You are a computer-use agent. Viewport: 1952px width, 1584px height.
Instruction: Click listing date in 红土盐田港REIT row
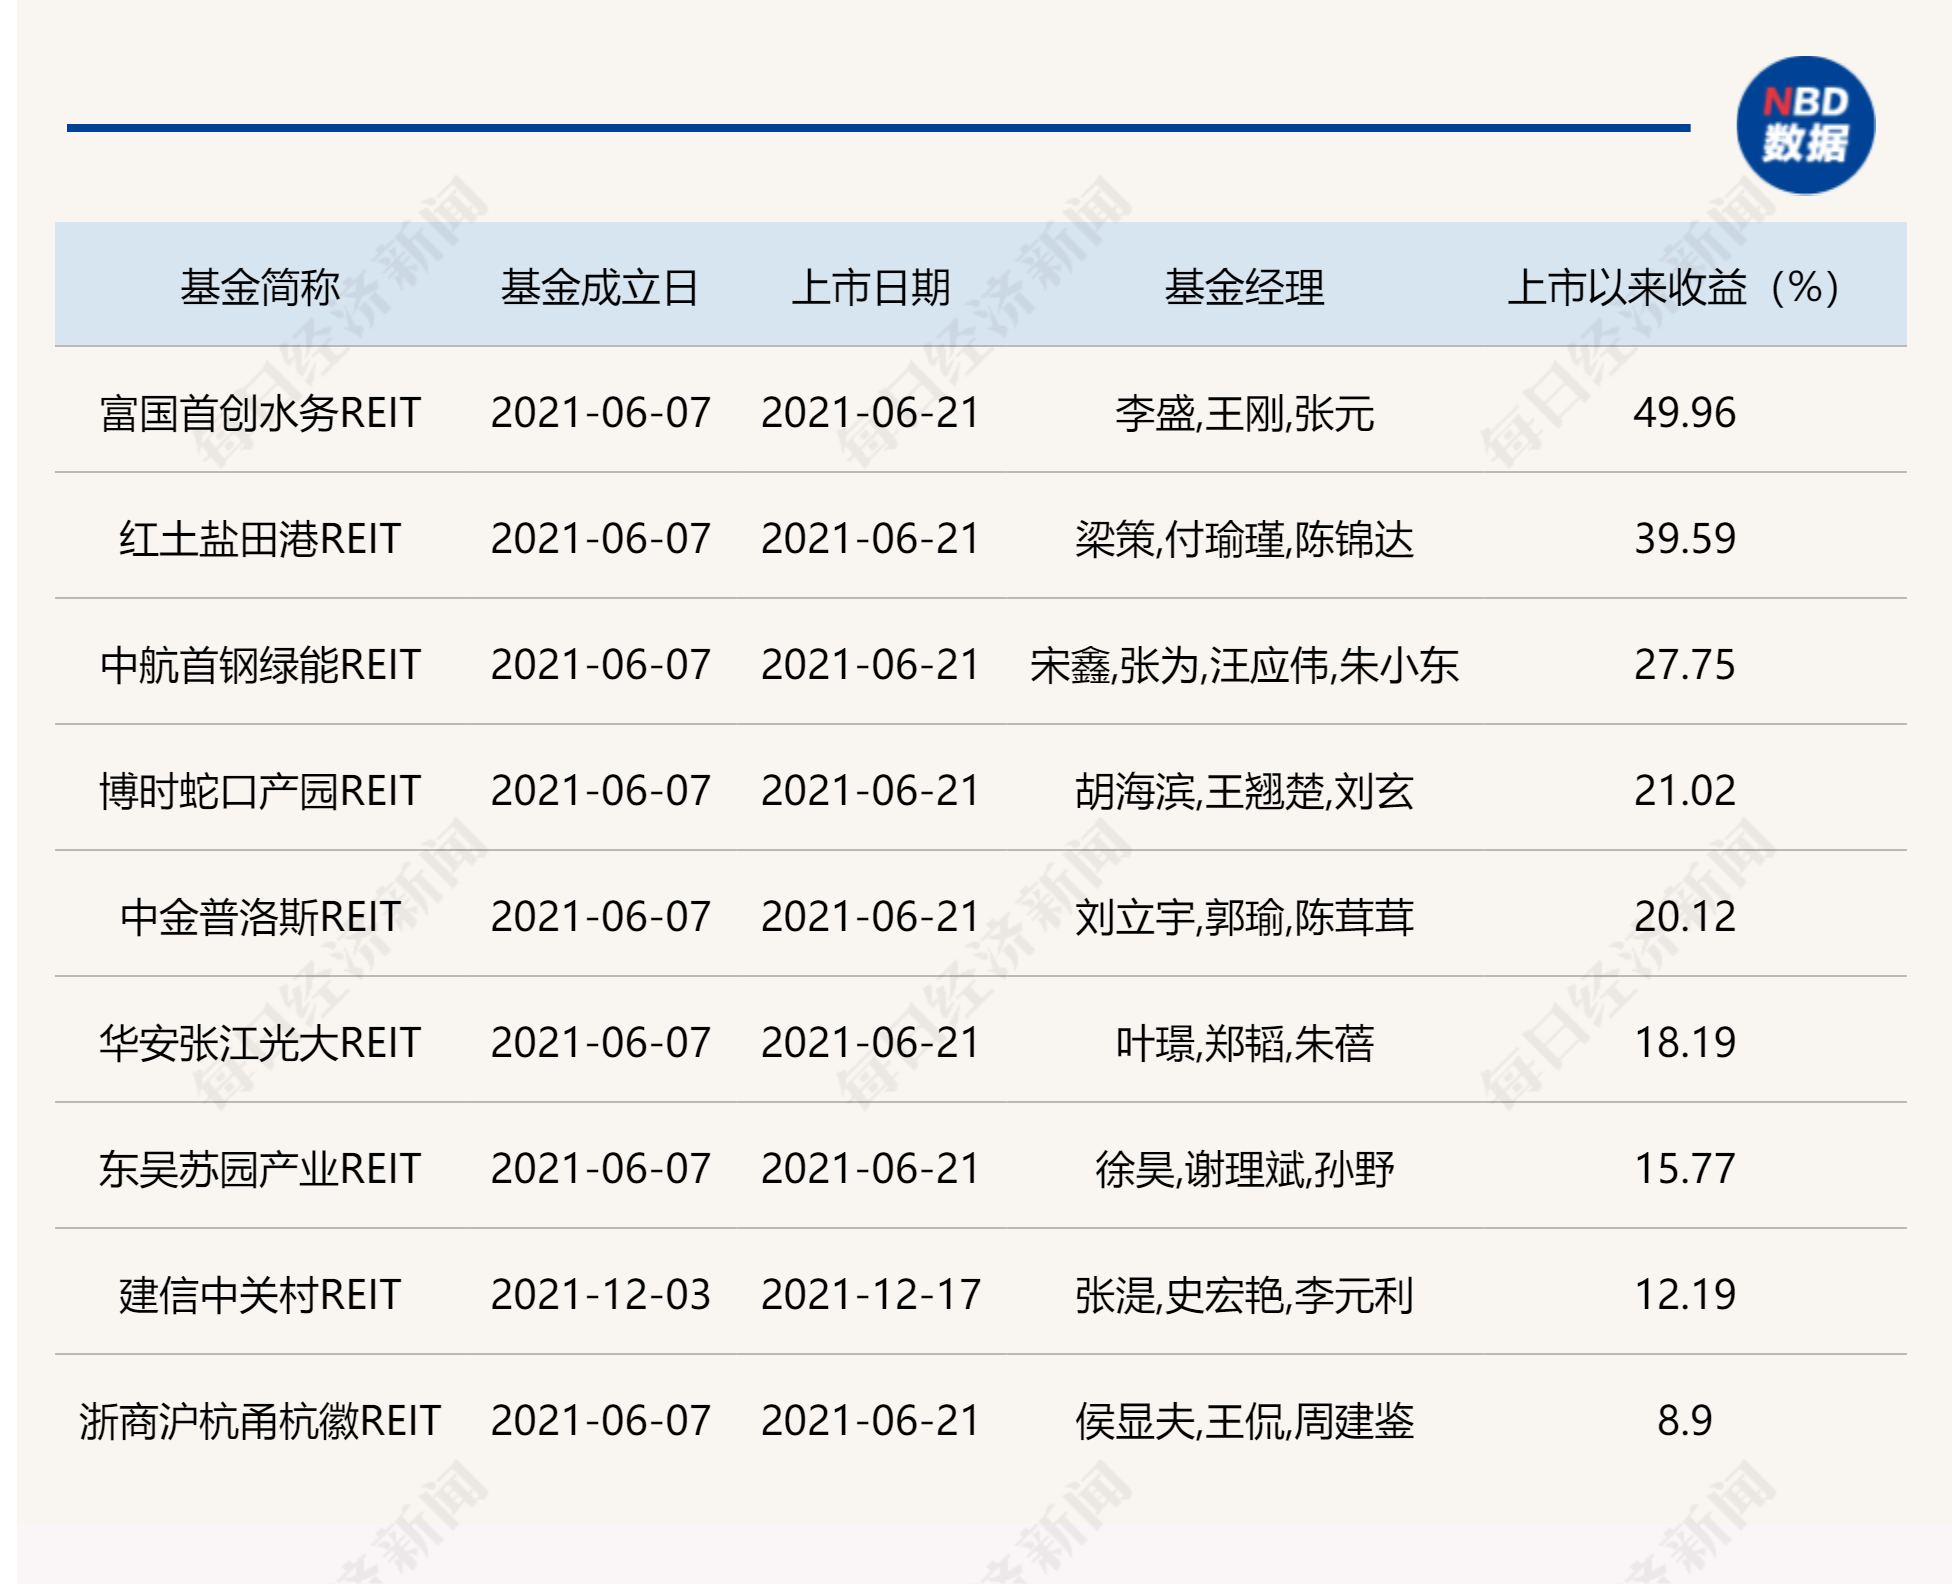(871, 539)
